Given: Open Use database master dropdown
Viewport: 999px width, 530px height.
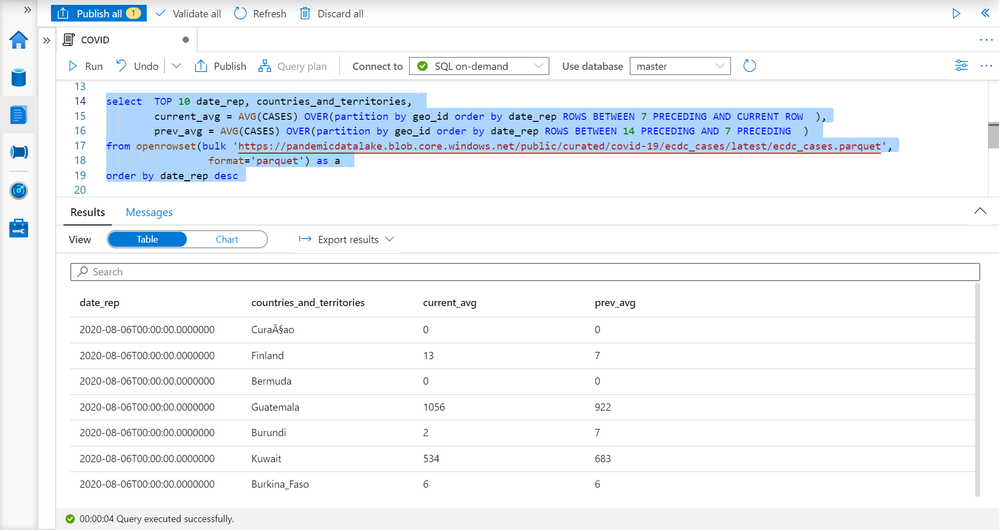Looking at the screenshot, I should [x=680, y=66].
